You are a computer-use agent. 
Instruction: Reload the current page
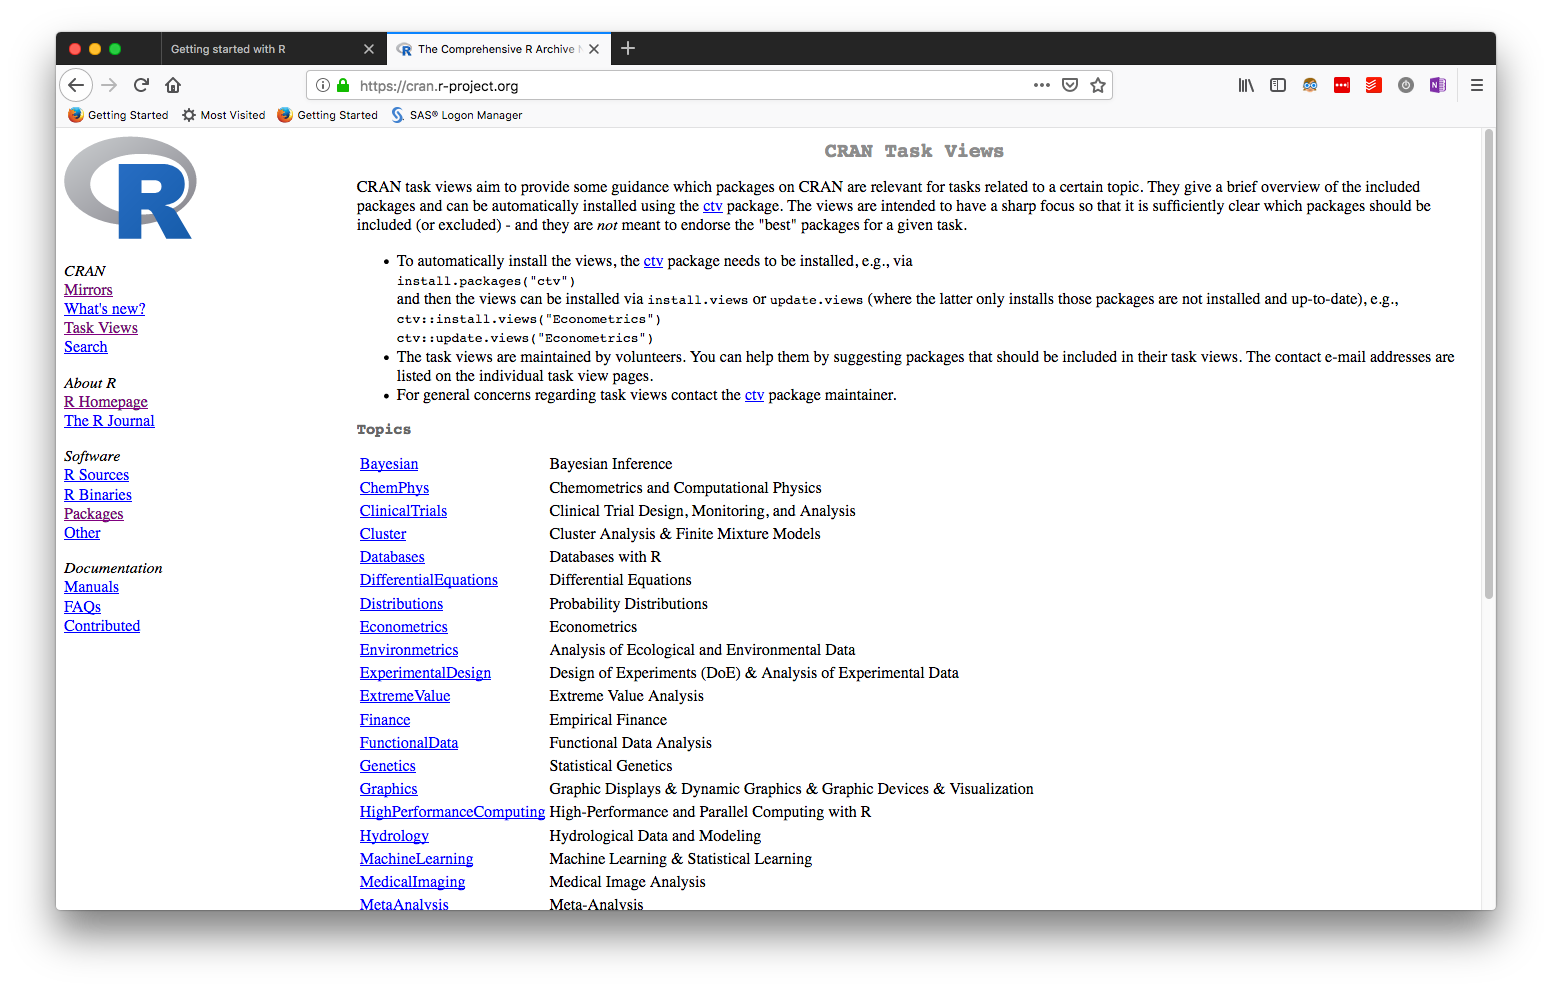click(141, 85)
